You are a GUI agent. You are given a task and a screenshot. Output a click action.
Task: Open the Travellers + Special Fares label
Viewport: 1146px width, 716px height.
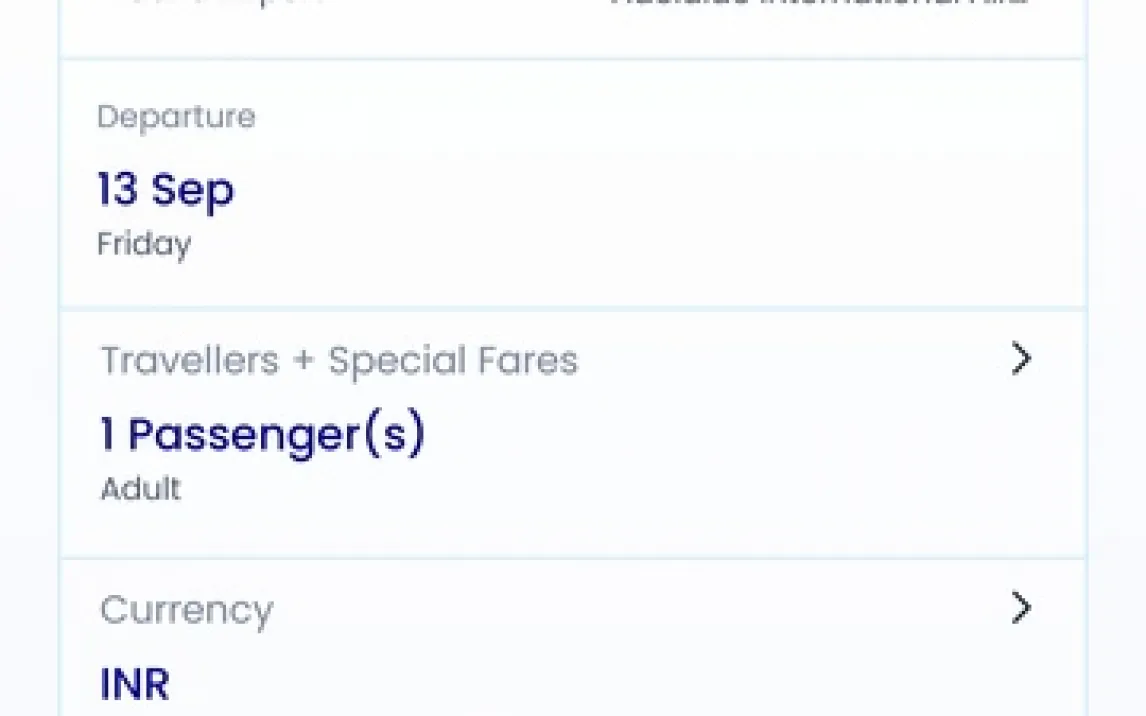339,360
